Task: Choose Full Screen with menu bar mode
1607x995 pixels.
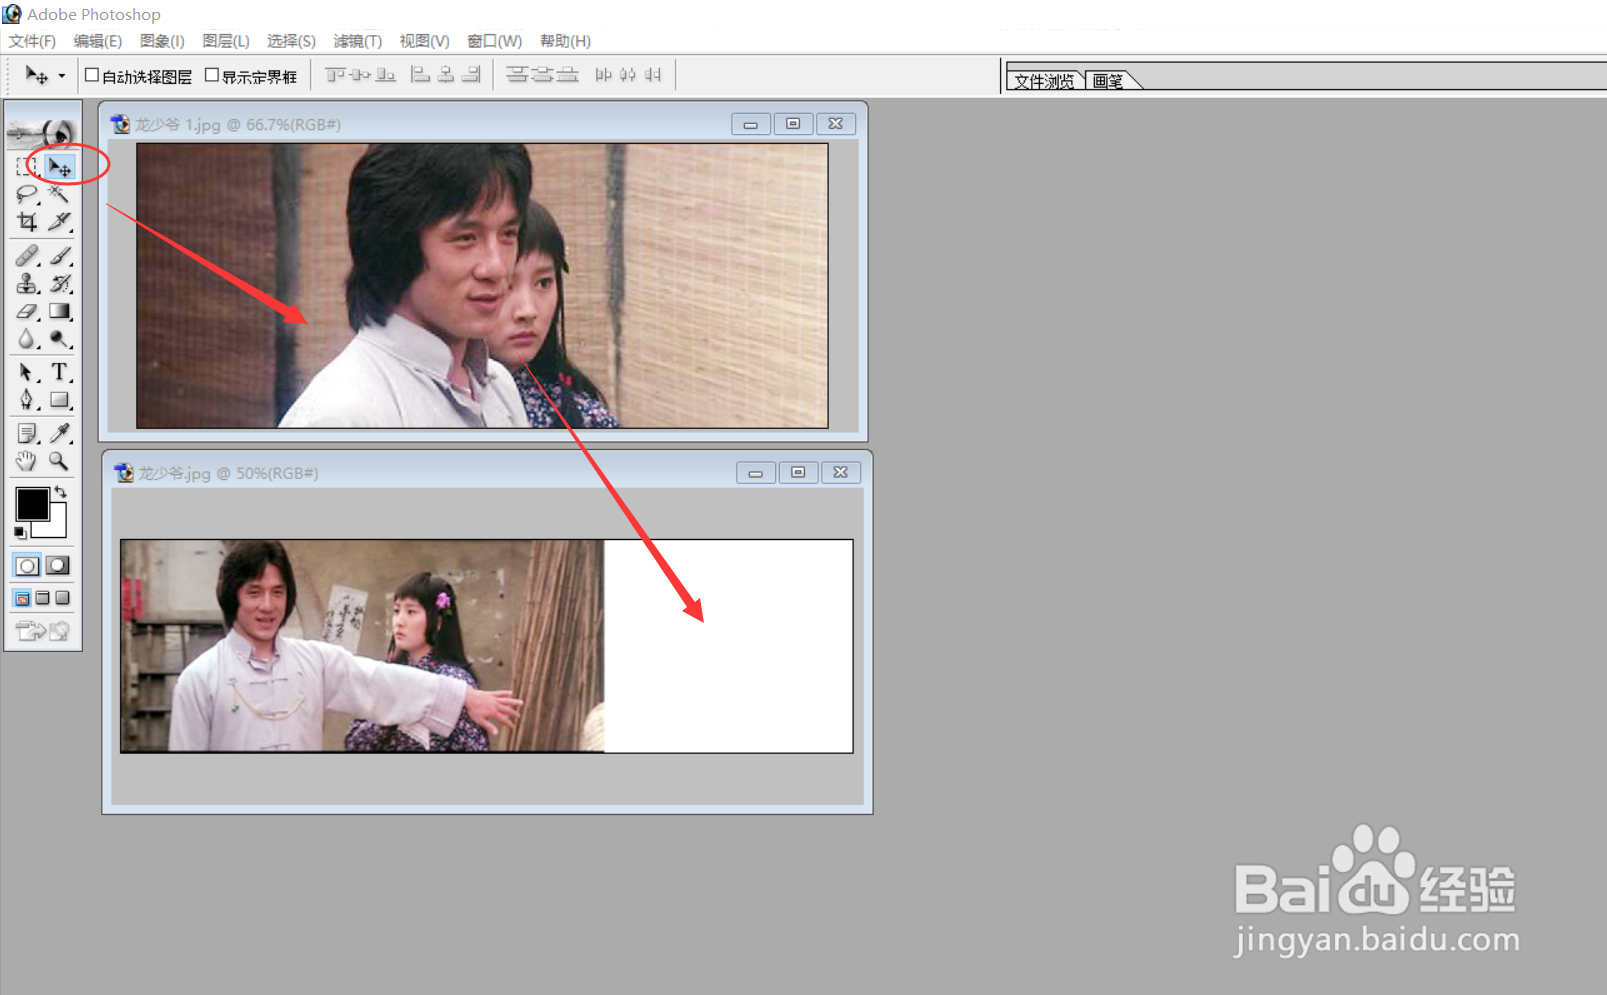Action: [x=42, y=598]
